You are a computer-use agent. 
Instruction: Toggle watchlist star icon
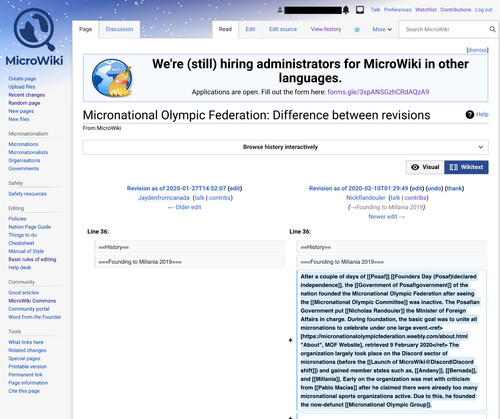tap(357, 29)
